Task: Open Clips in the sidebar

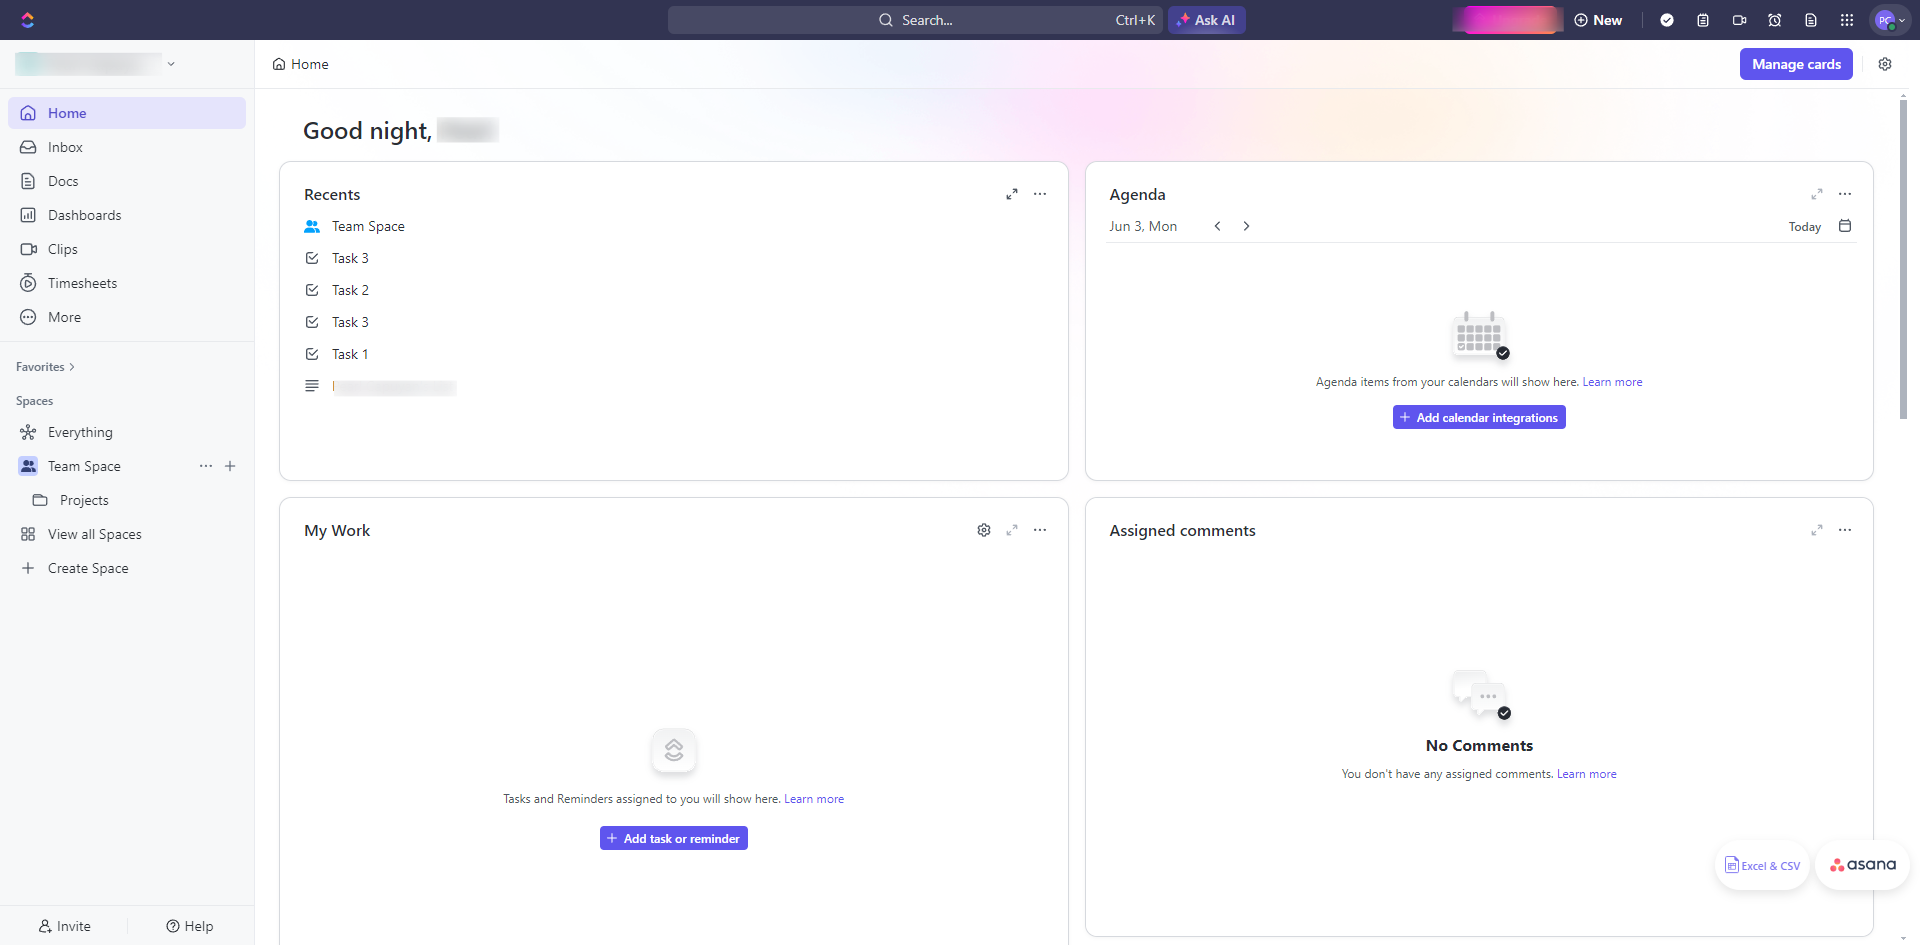Action: (127, 249)
